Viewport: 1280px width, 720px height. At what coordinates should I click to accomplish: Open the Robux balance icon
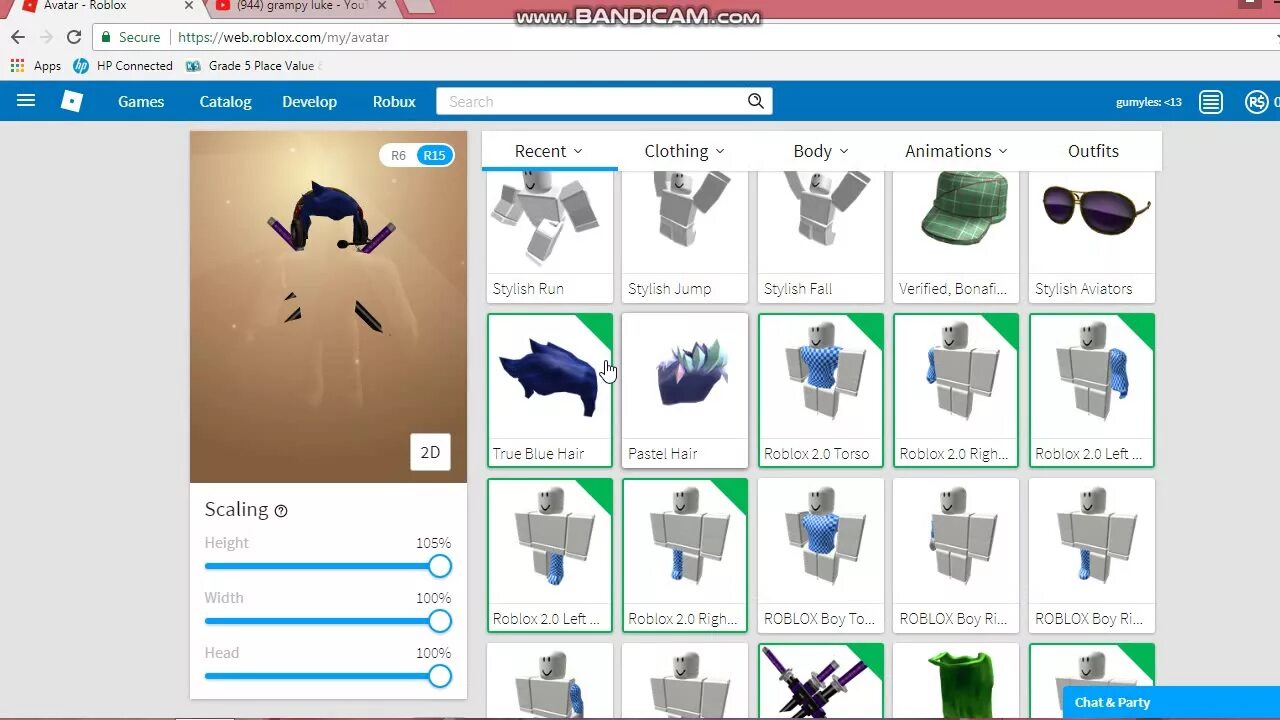(x=1256, y=102)
